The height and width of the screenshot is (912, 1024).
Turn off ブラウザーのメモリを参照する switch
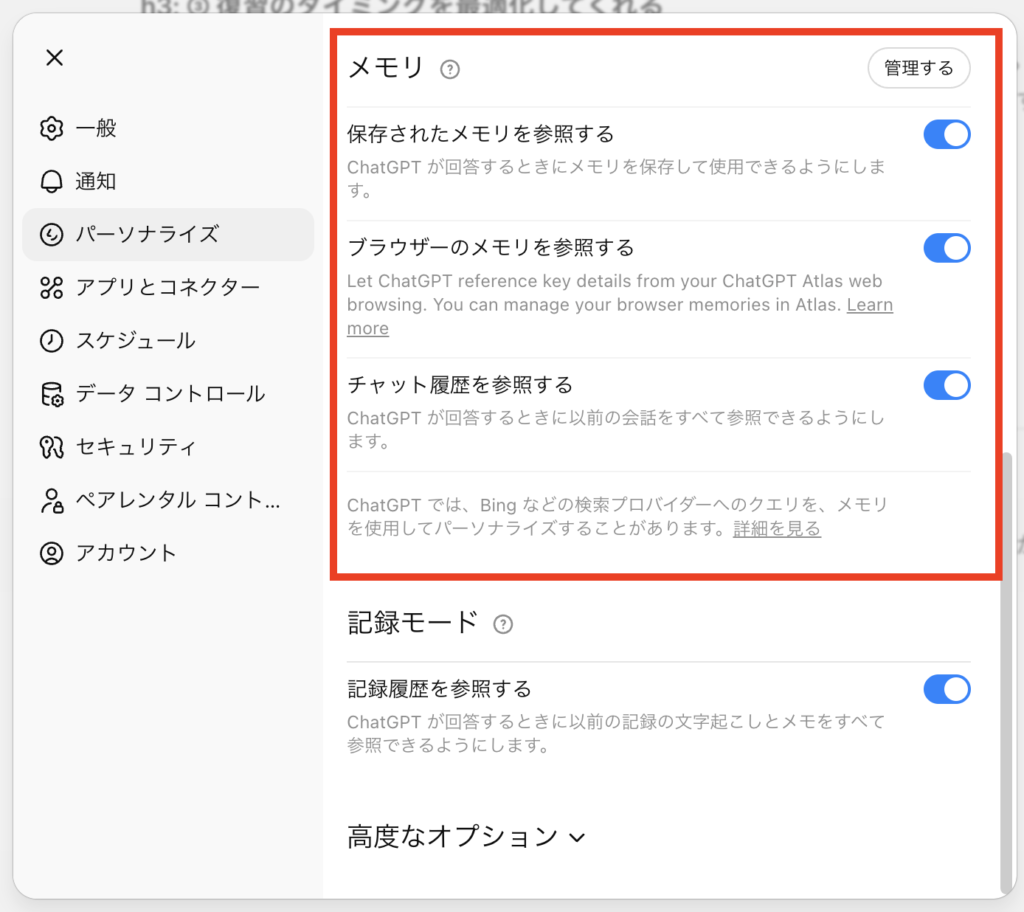pos(946,248)
